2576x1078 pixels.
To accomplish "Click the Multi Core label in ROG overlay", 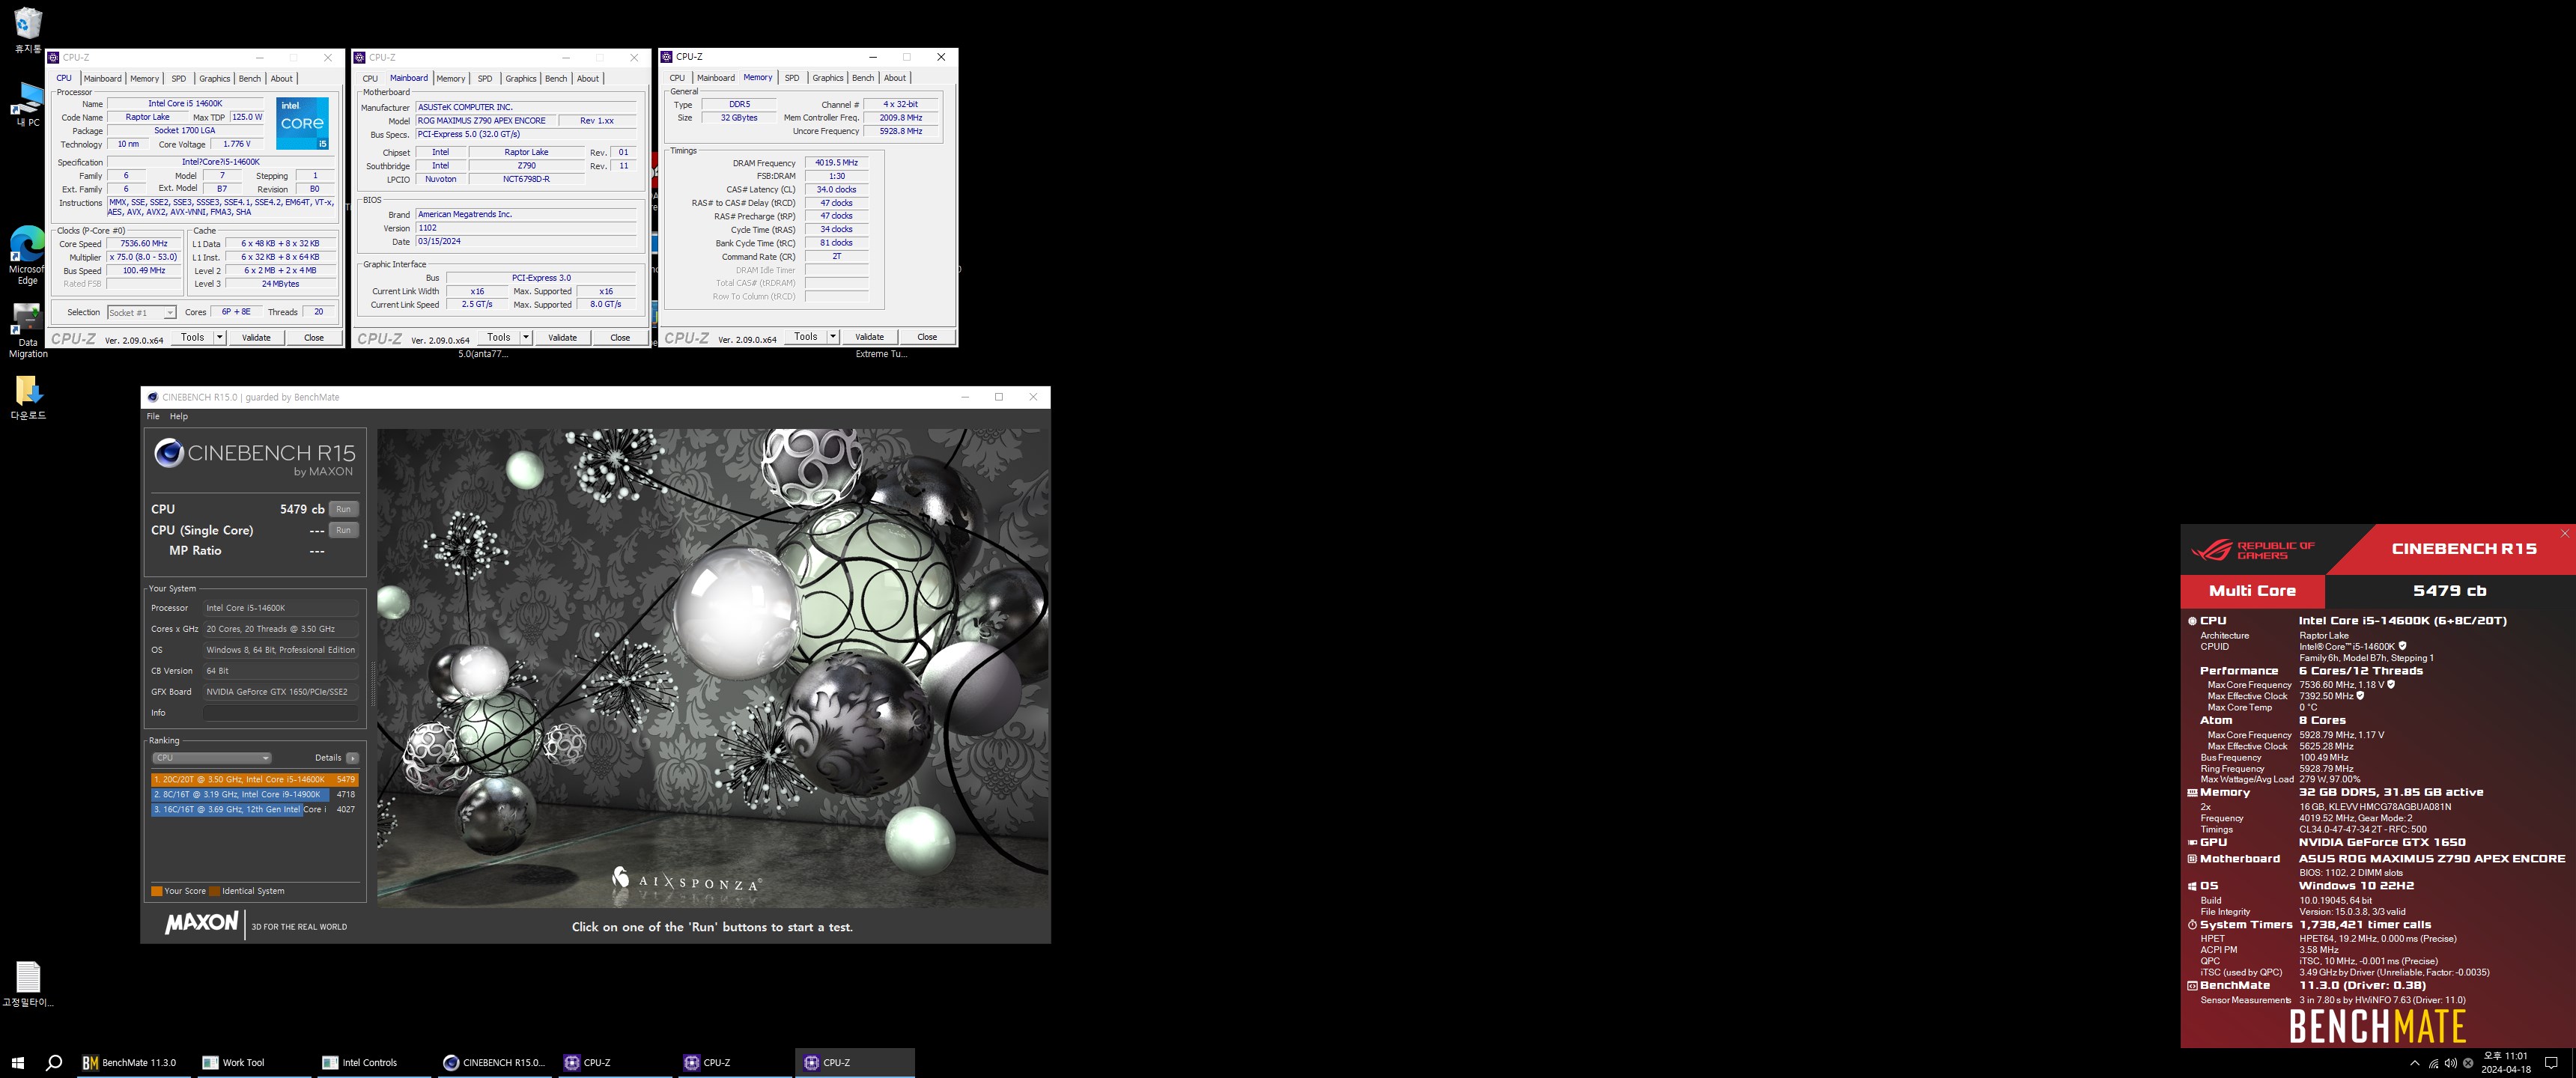I will (2252, 590).
